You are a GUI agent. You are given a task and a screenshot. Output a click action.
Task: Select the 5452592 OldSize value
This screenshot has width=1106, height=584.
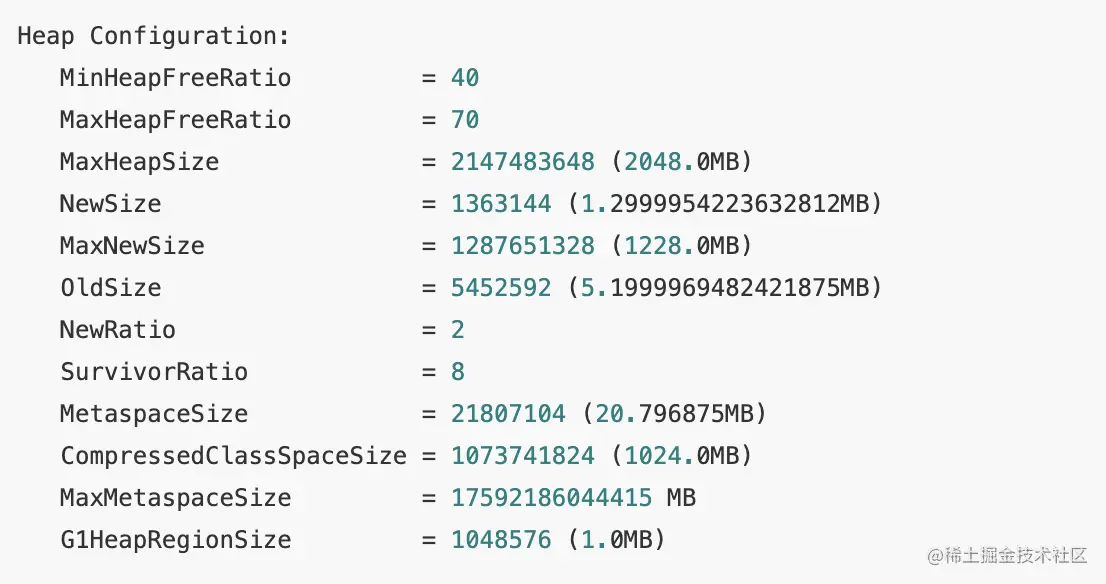coord(501,288)
